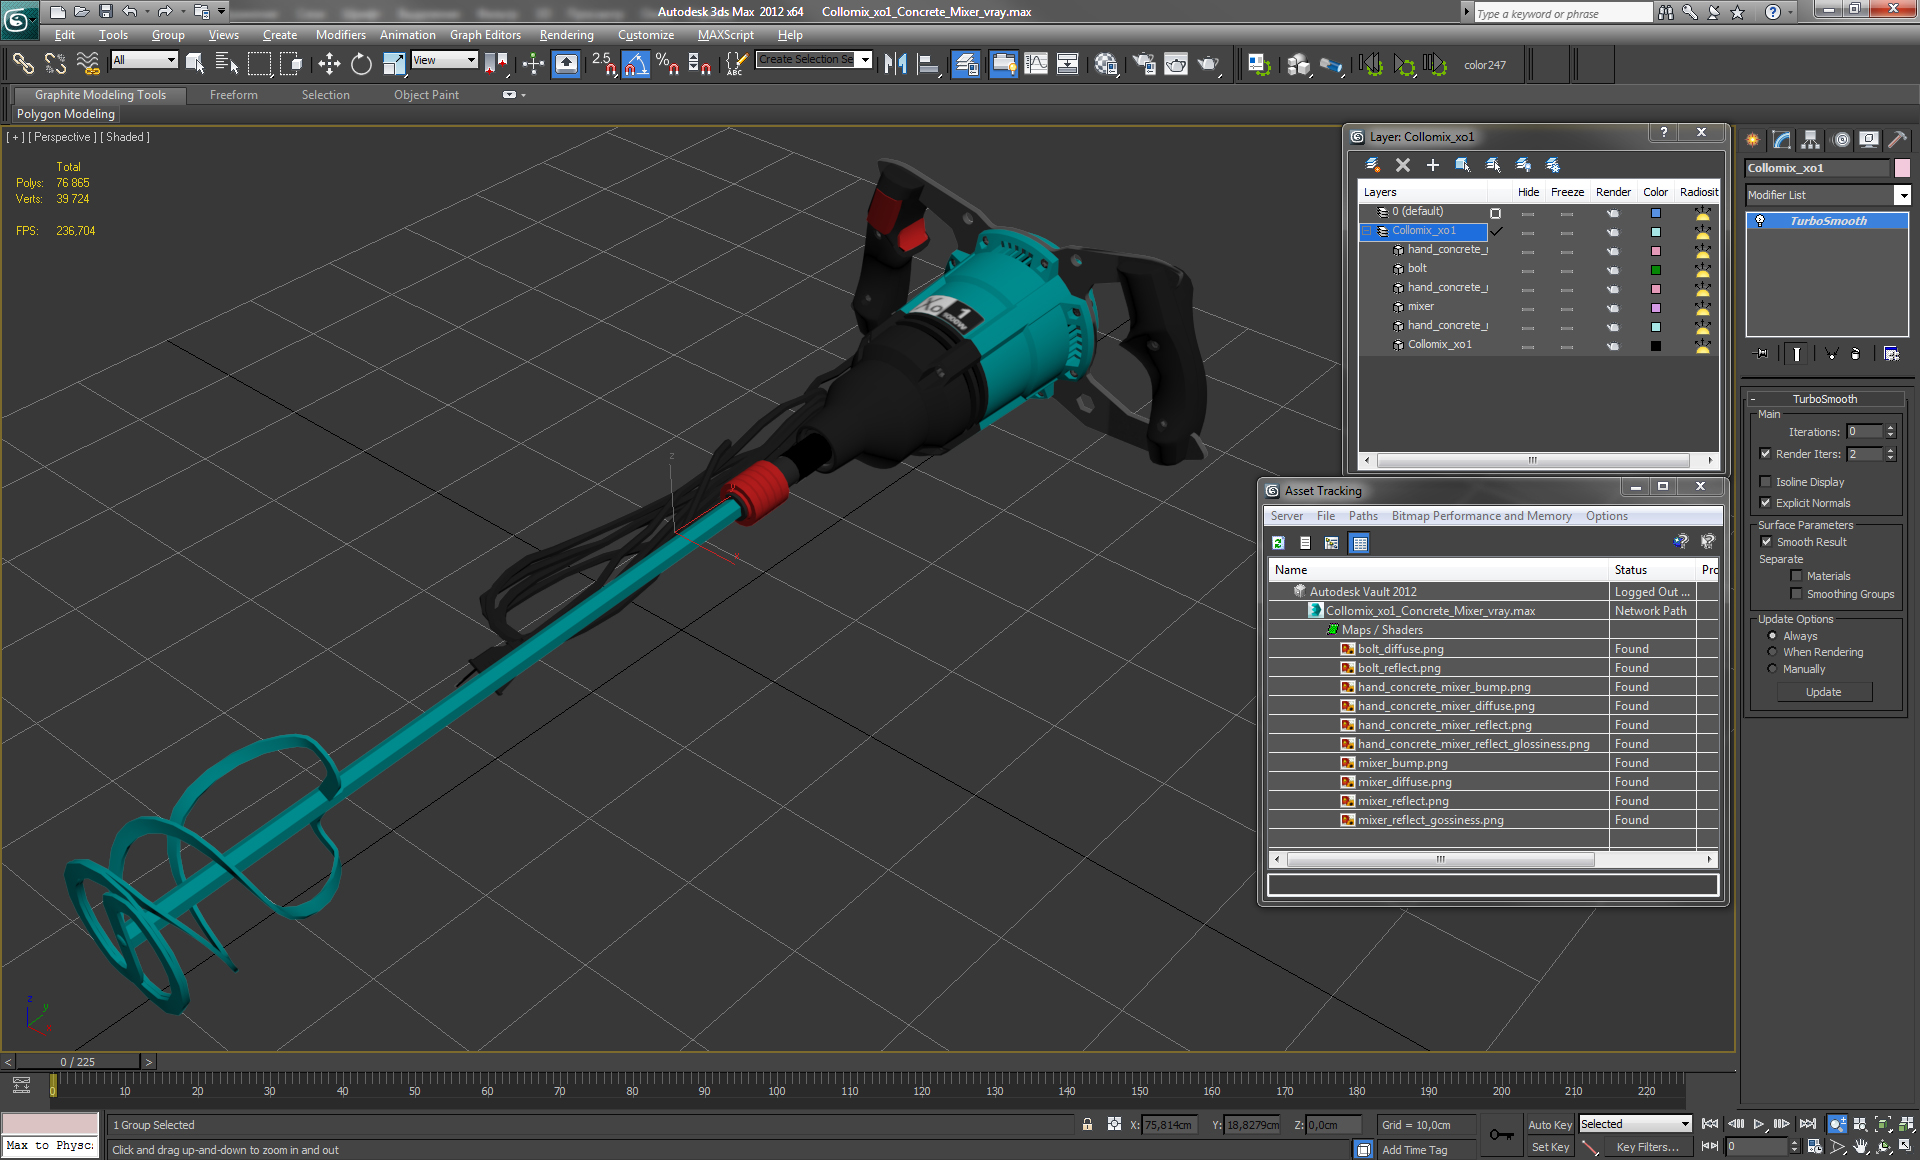Click the Set Key button
Screen dimensions: 1920x1160
pyautogui.click(x=1549, y=1147)
